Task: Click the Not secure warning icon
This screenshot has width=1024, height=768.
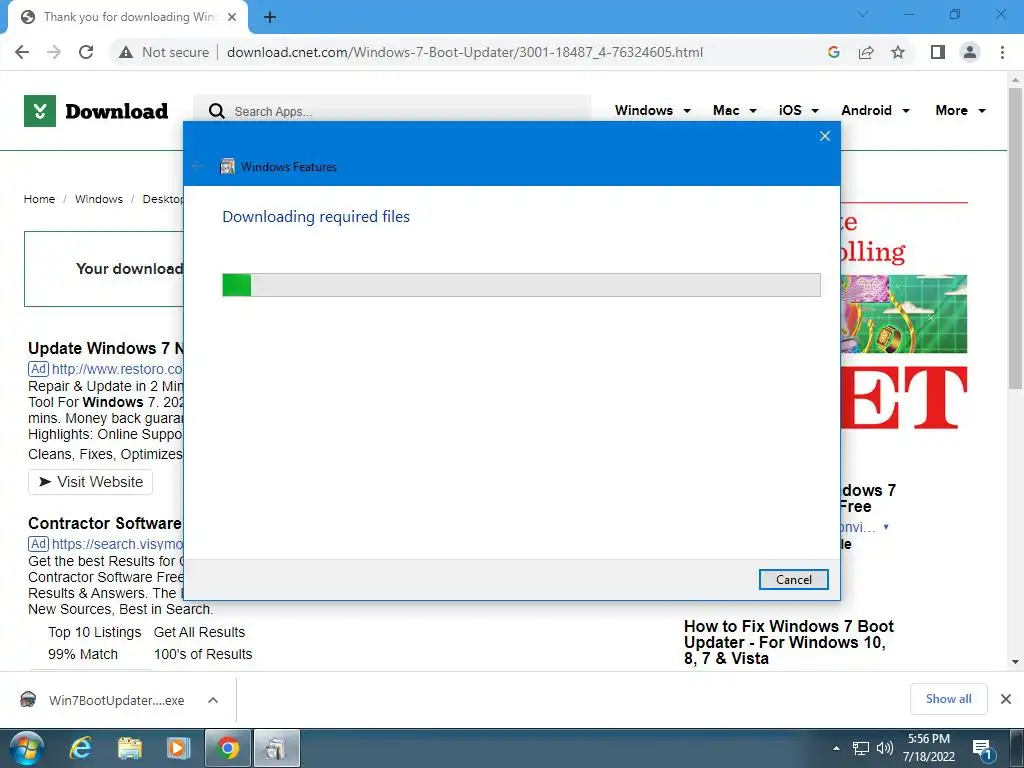Action: coord(126,52)
